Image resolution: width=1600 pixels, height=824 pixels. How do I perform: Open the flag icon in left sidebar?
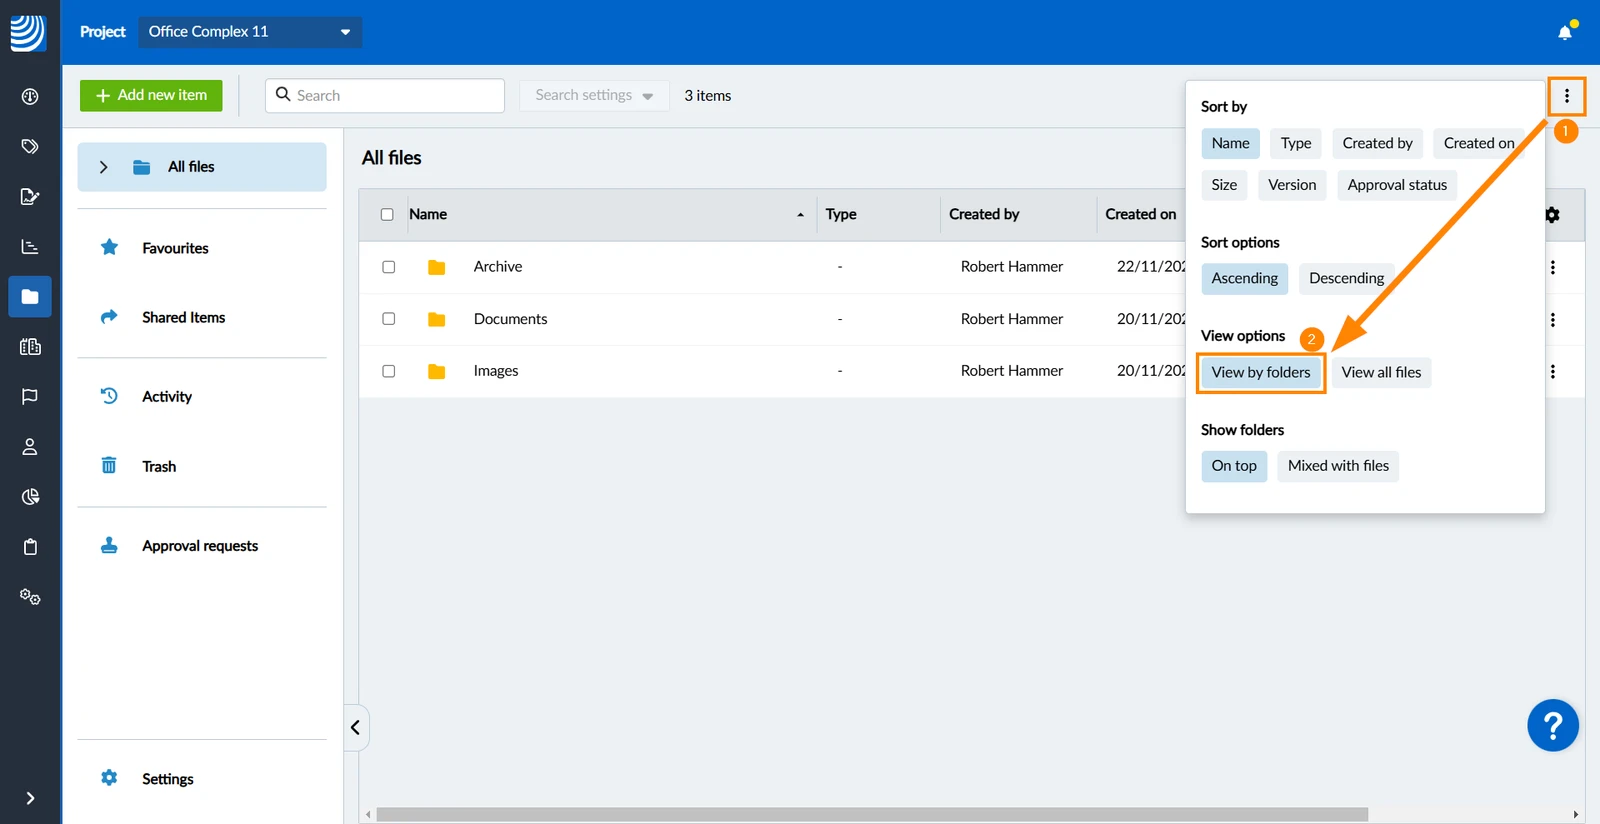(x=30, y=396)
